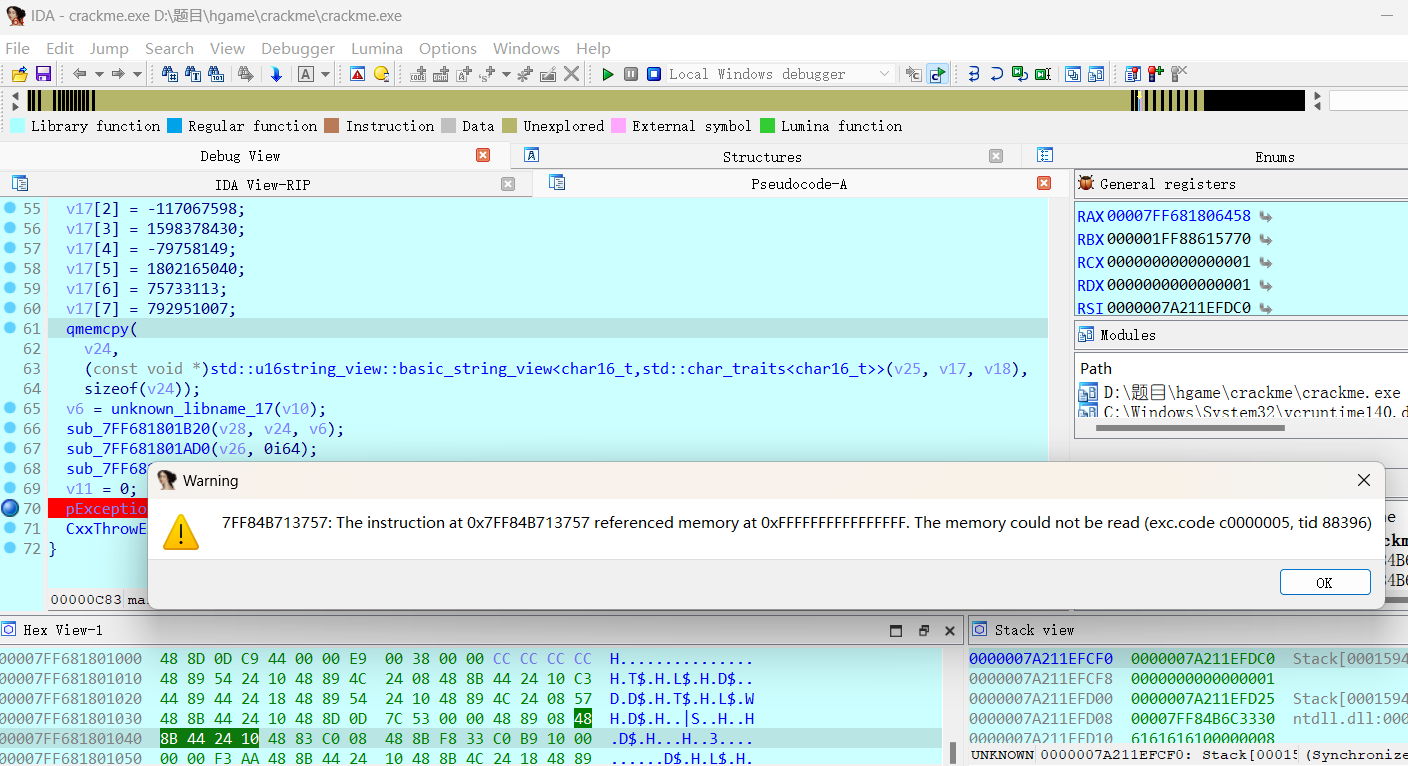1408x766 pixels.
Task: Start the process with the green play button
Action: tap(607, 74)
